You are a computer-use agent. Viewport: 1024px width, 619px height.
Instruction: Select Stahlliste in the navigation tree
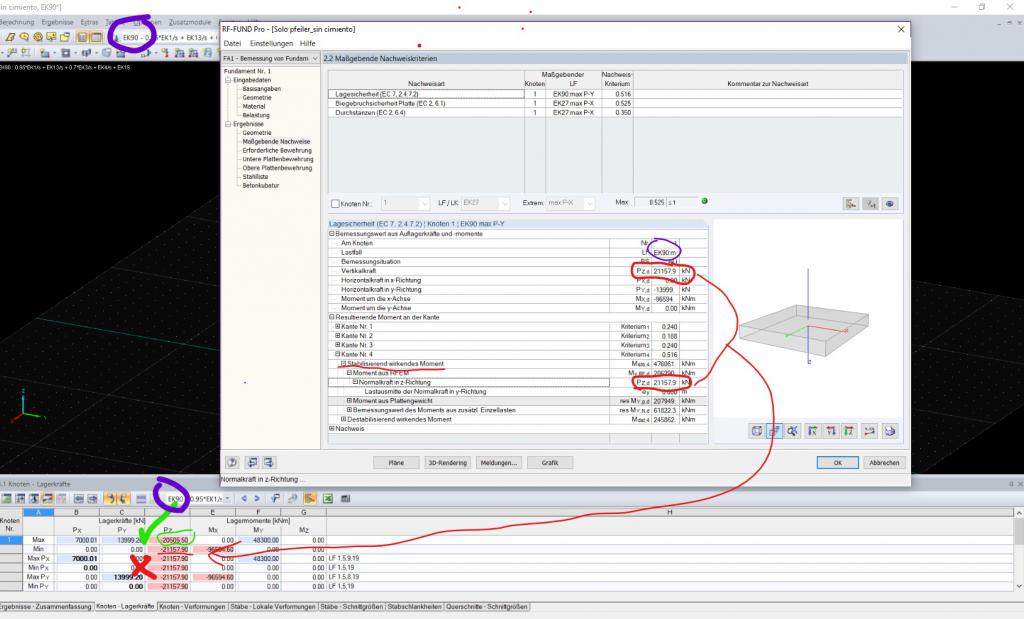(x=255, y=176)
